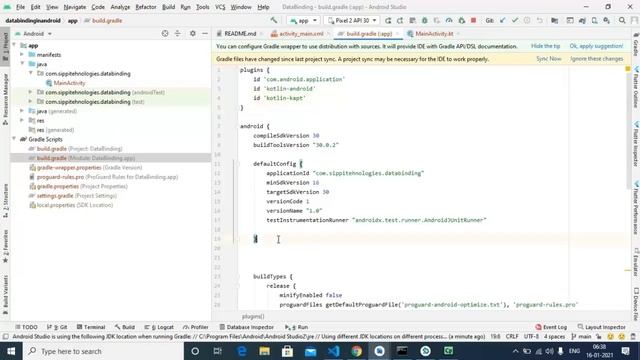Viewport: 640px width, 360px height.
Task: Click Ignore these changes link
Action: [x=597, y=59]
